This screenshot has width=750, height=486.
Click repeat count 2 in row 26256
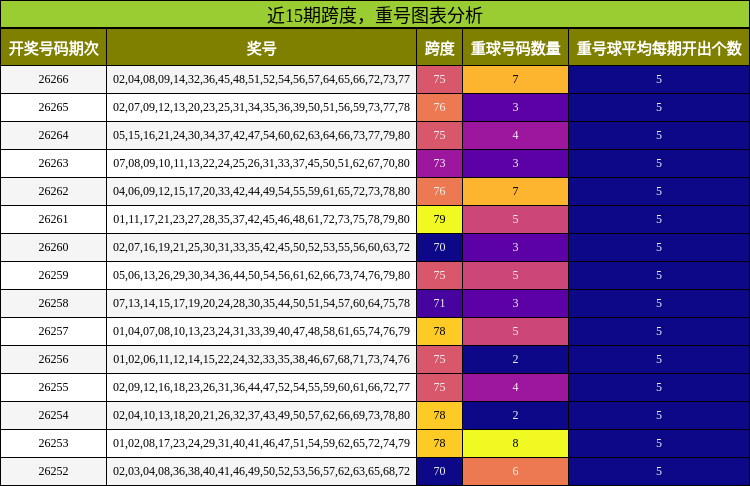(515, 359)
